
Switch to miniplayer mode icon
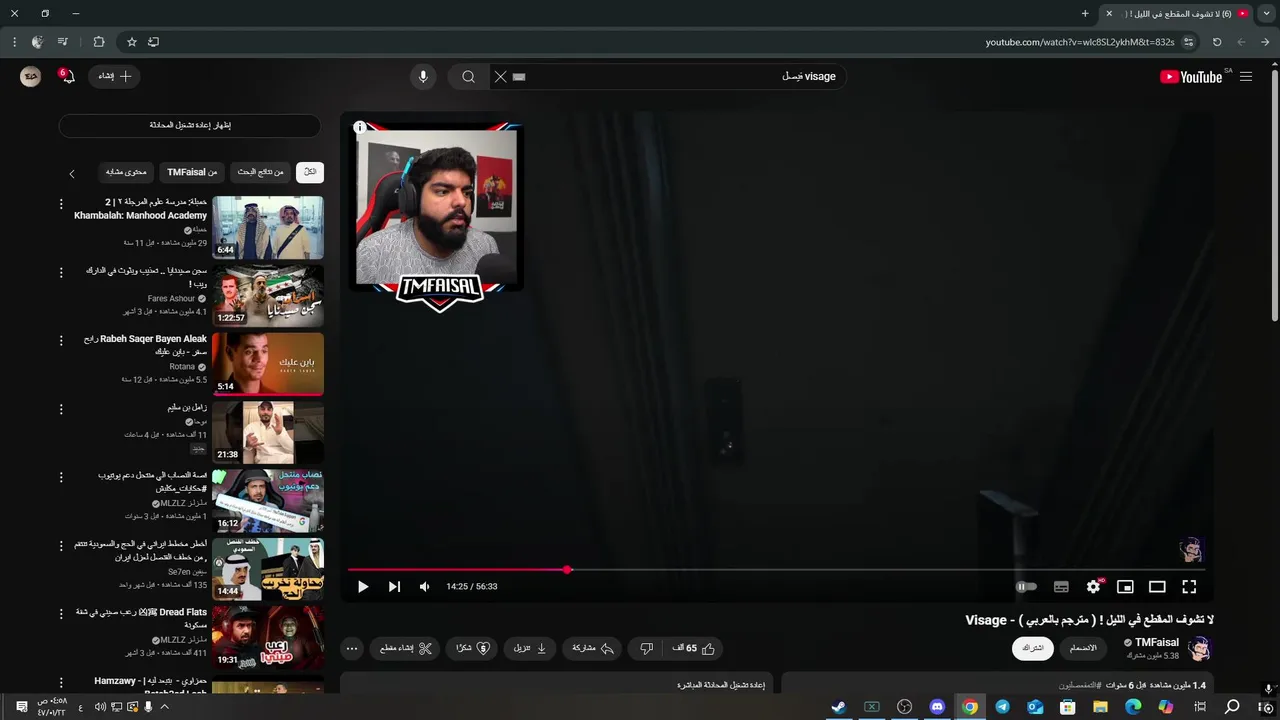[x=1125, y=587]
